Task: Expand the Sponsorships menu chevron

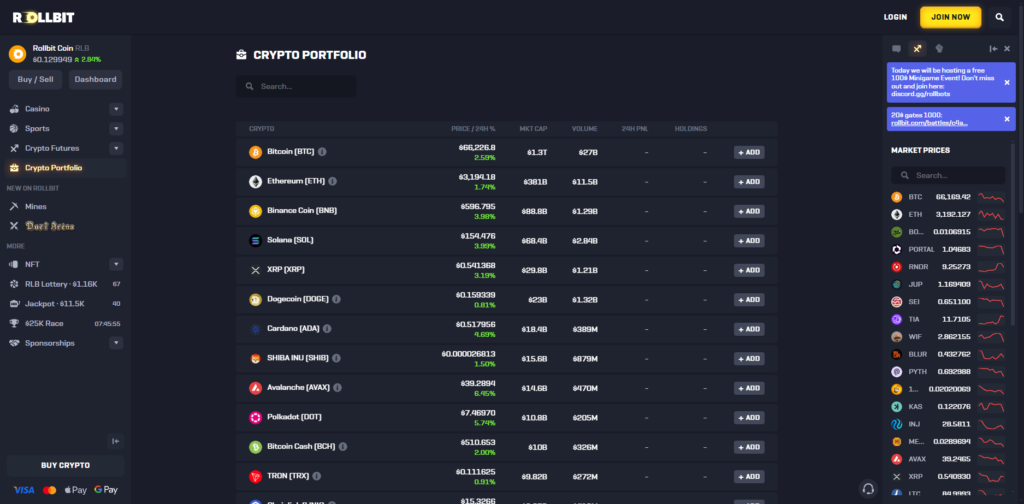Action: [116, 343]
